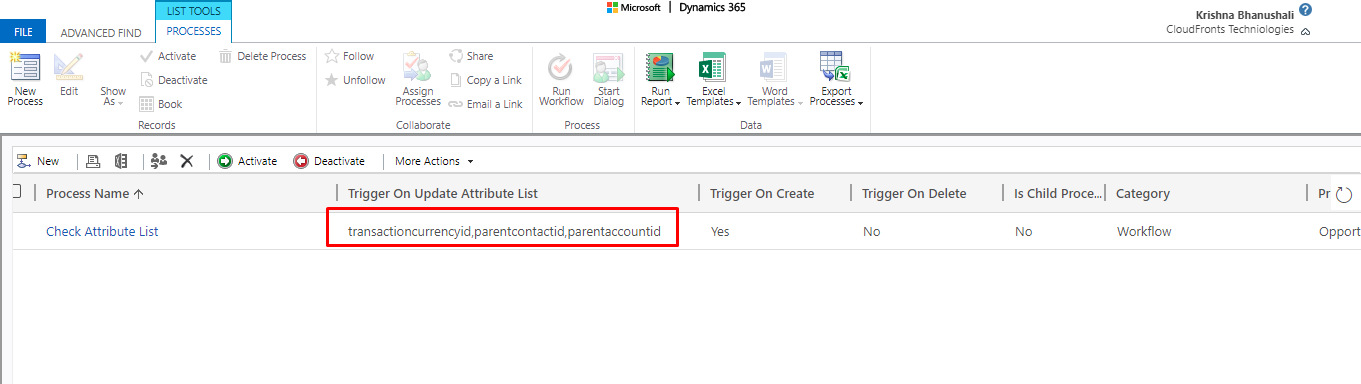Click the Dynamics 365 title

pos(712,8)
